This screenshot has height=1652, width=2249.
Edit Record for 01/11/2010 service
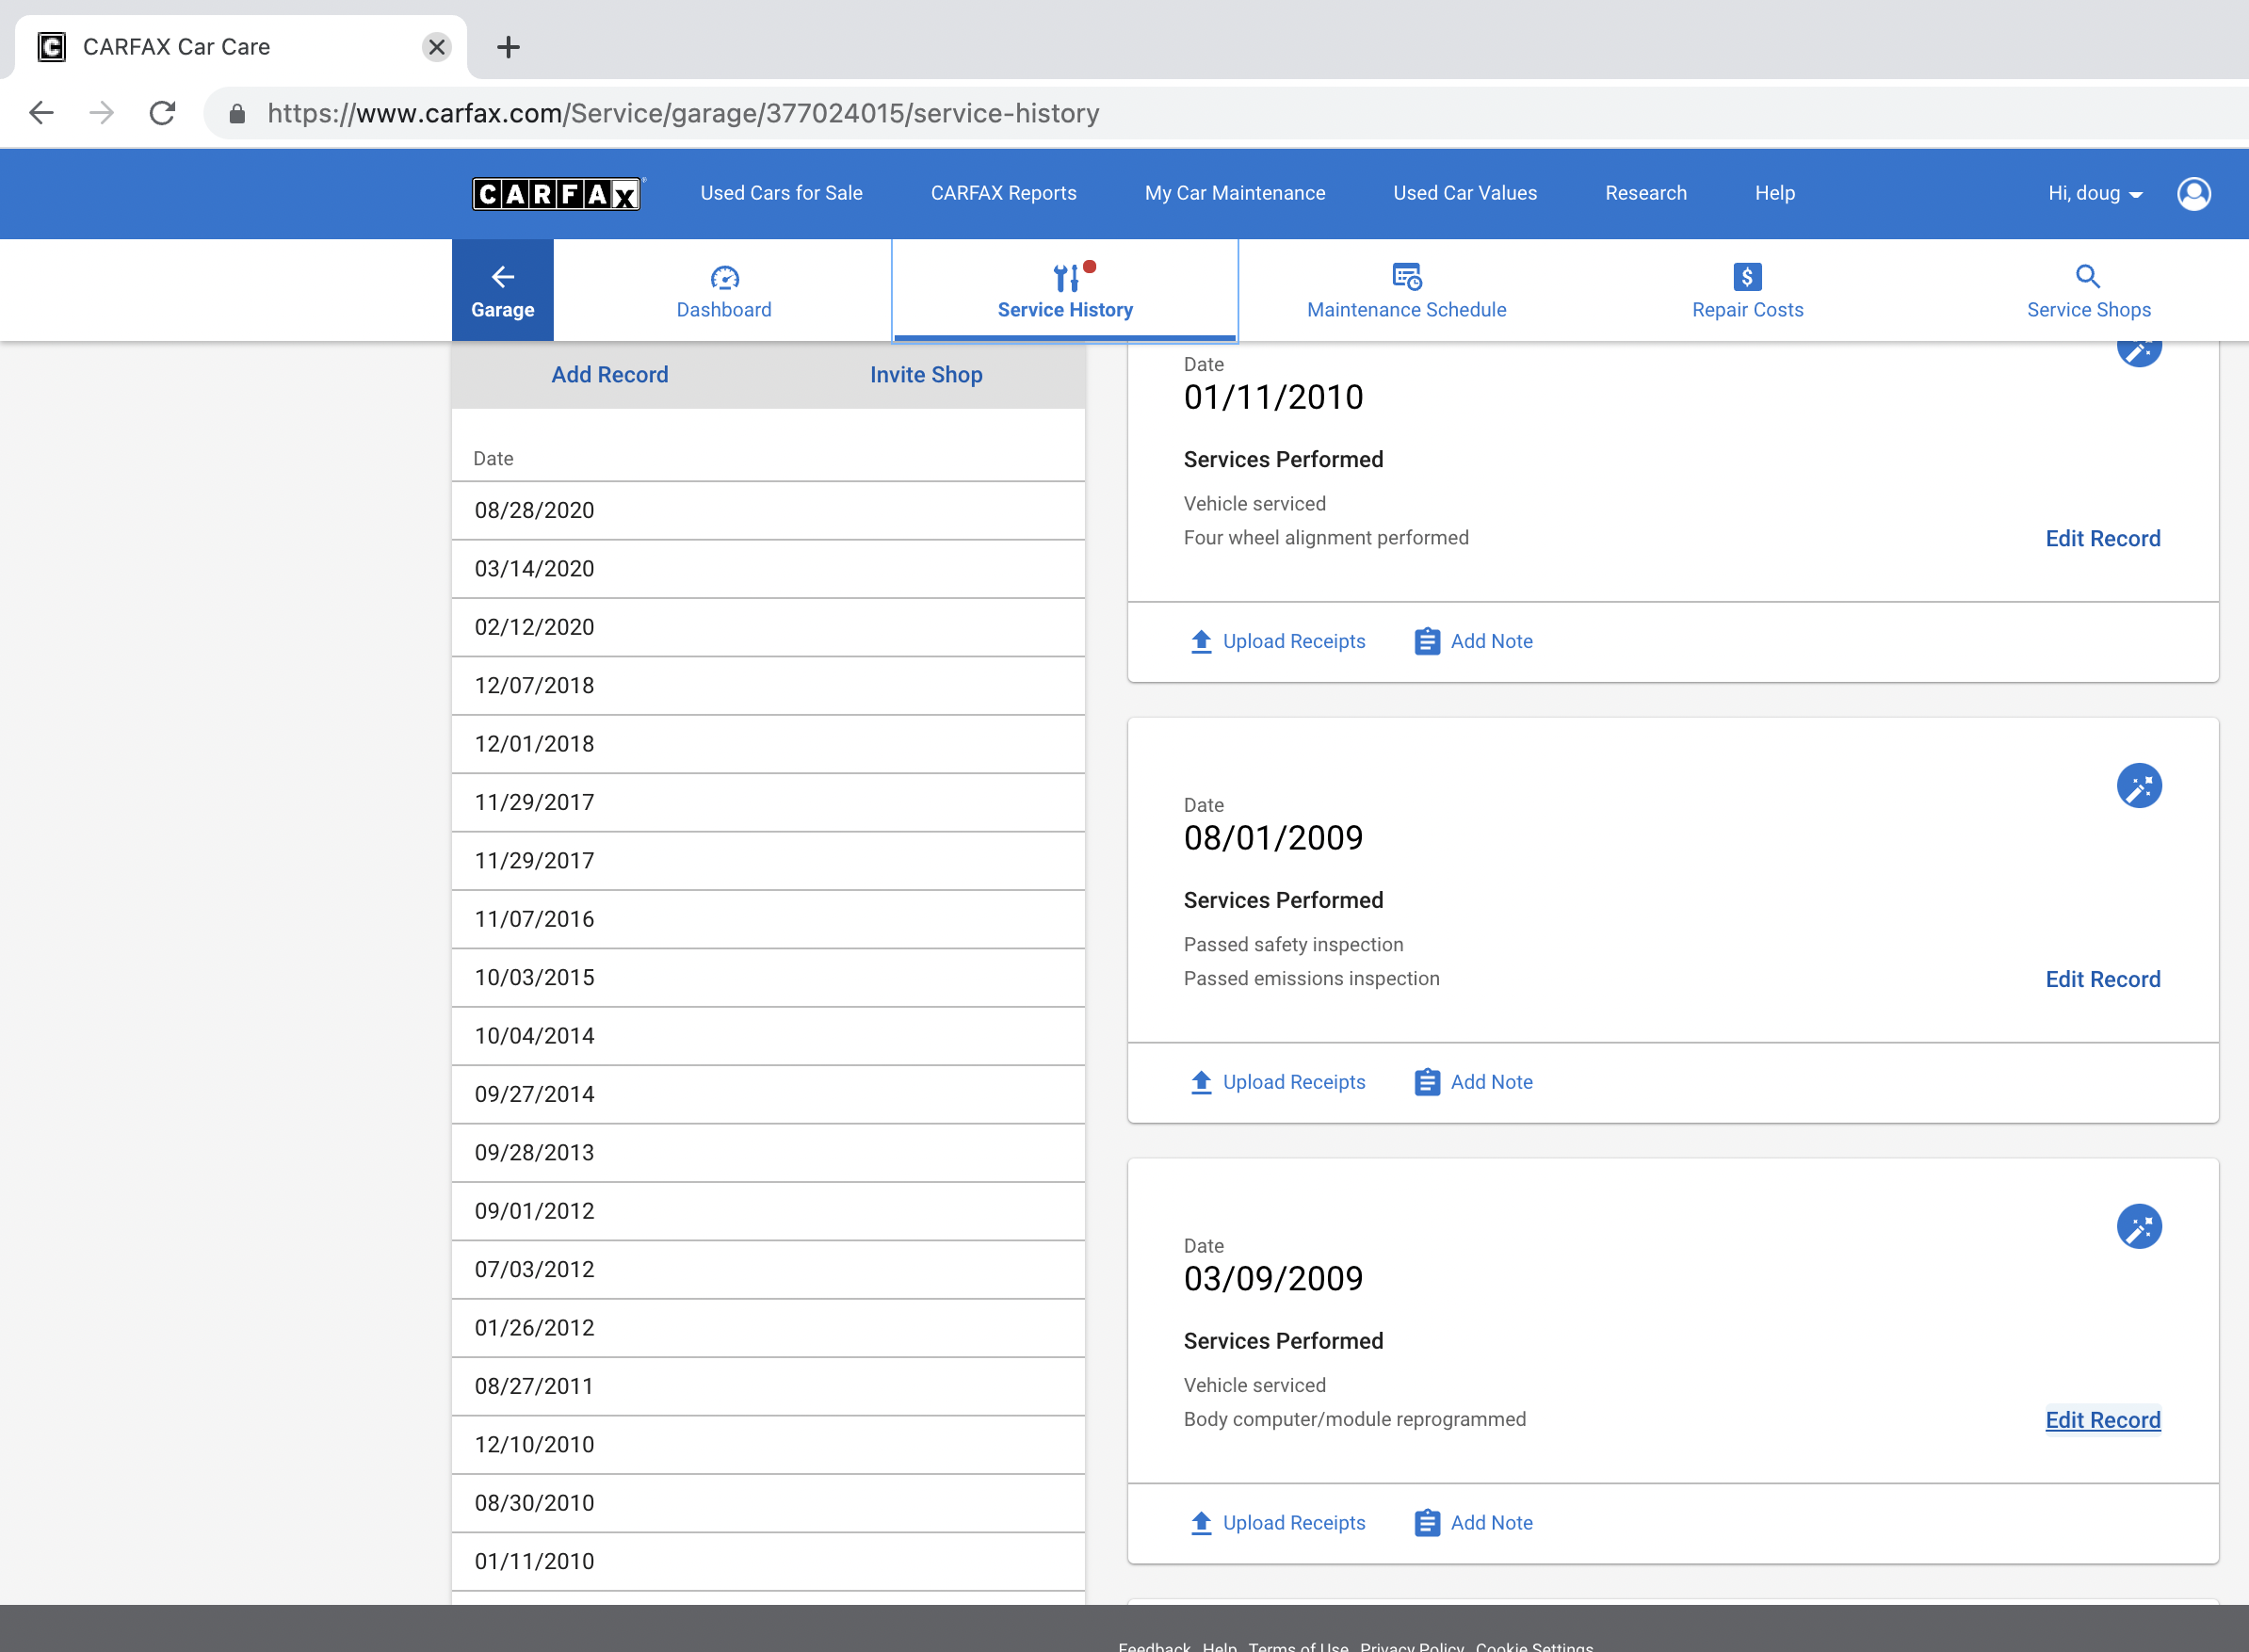pos(2102,539)
